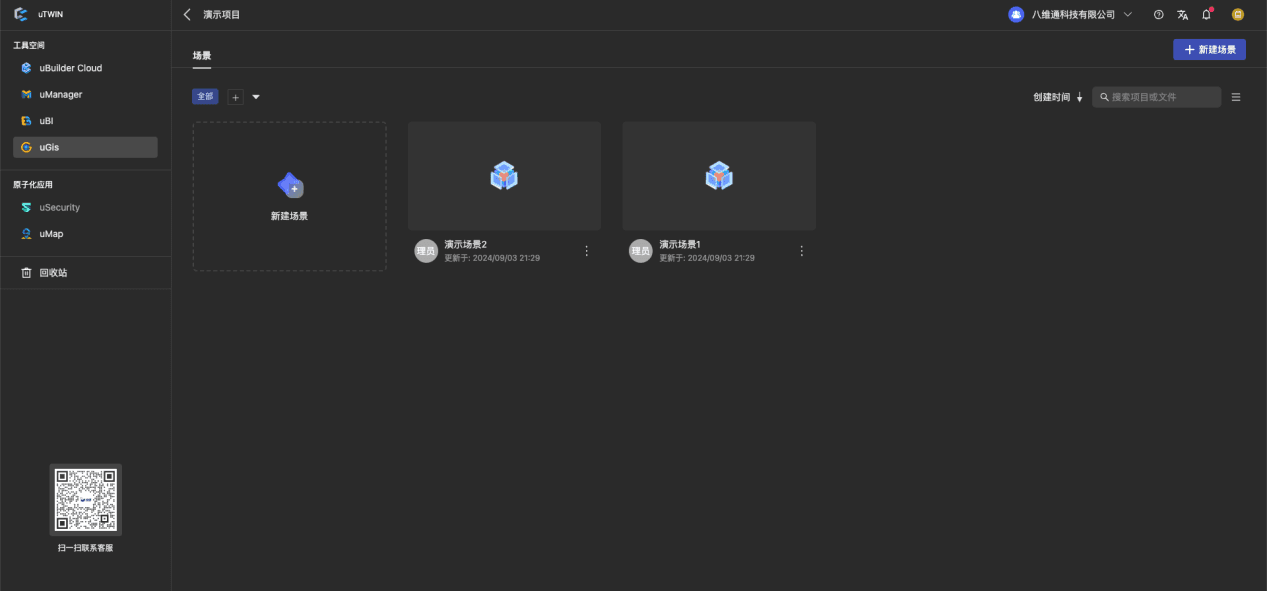
Task: Click the user avatar icon
Action: [1238, 15]
